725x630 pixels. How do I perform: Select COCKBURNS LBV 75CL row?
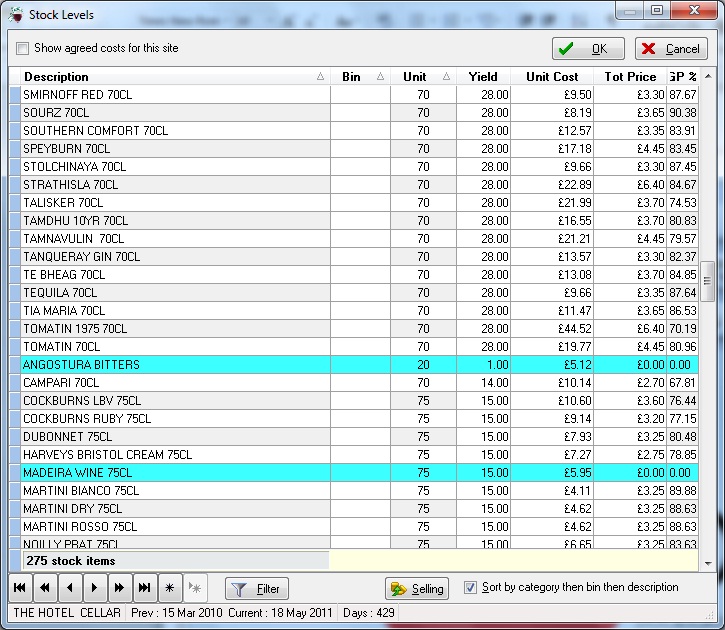tap(354, 401)
